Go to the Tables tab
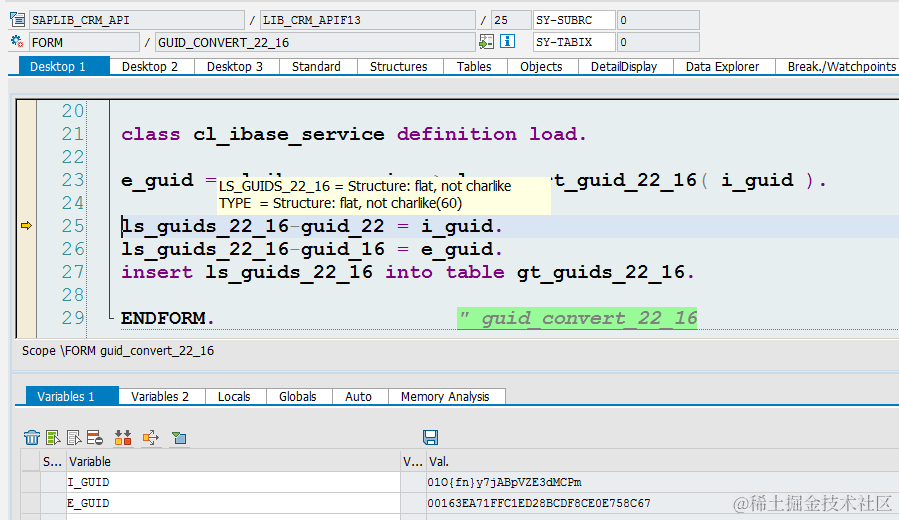This screenshot has width=899, height=520. tap(474, 67)
